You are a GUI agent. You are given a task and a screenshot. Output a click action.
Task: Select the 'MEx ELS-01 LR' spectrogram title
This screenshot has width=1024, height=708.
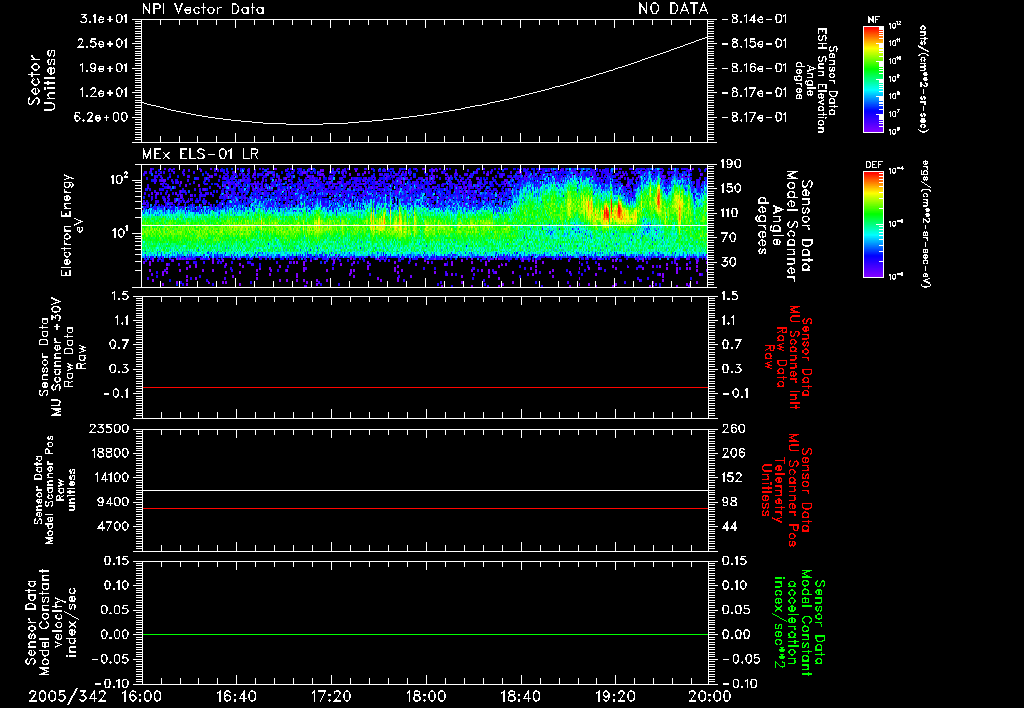point(200,154)
